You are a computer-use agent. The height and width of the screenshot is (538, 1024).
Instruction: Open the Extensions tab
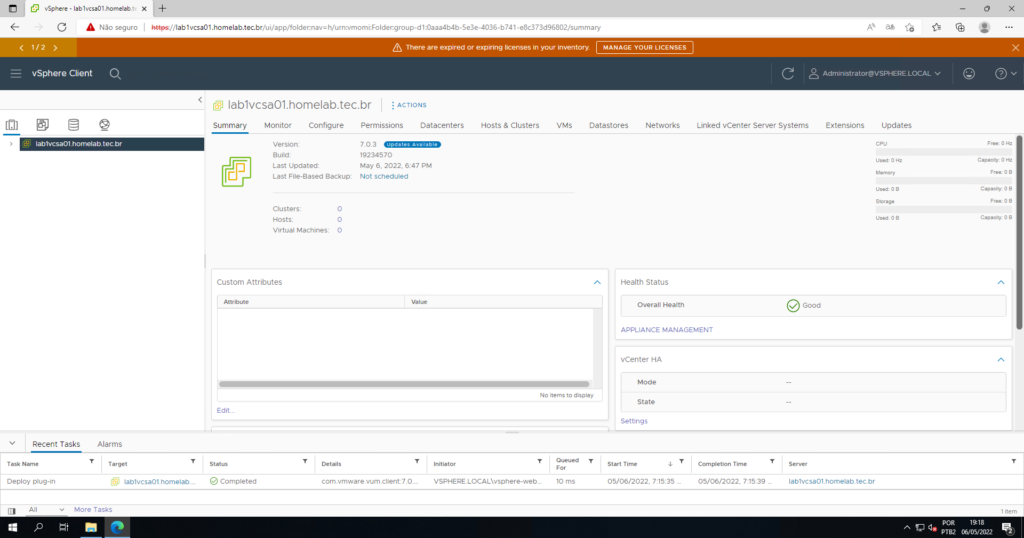click(x=844, y=125)
